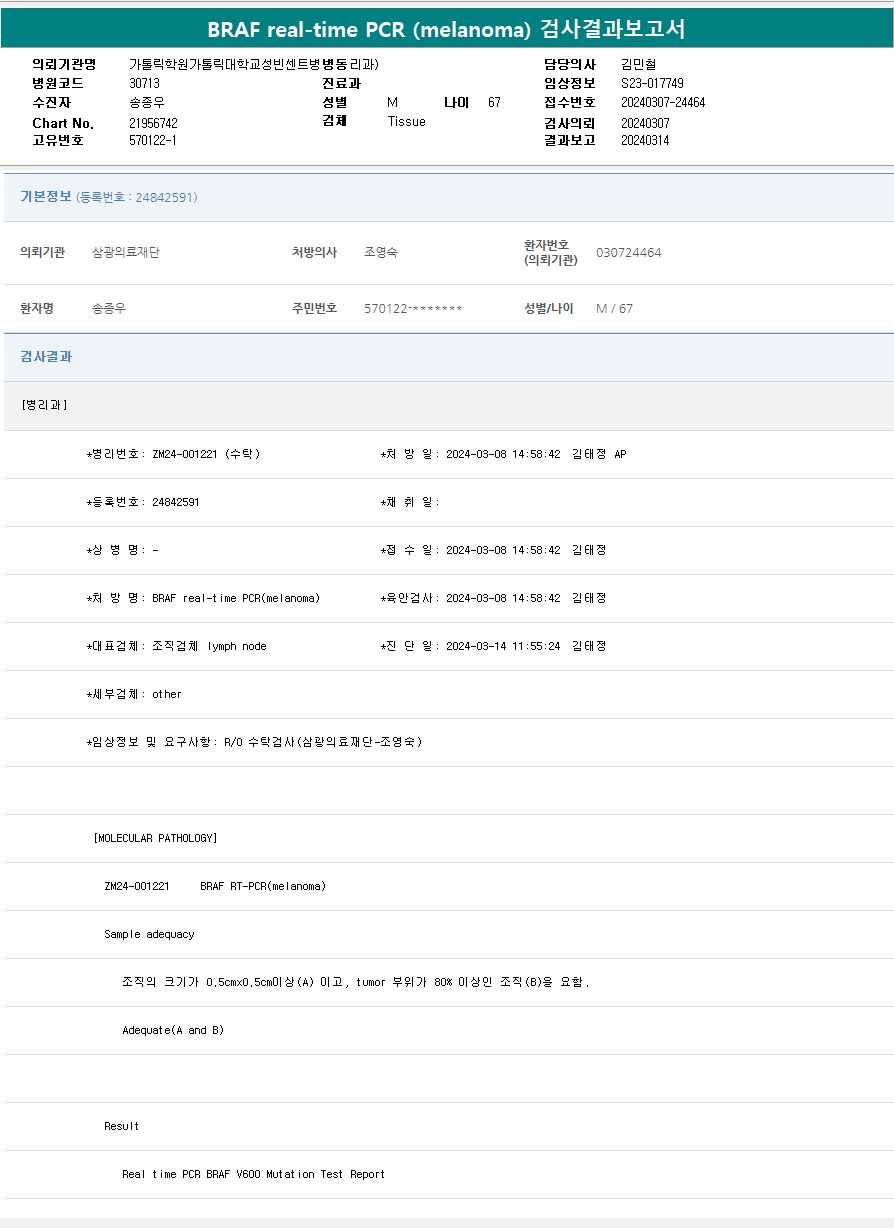This screenshot has height=1228, width=894.
Task: Select the 접수번호 value 20240307-24464
Action: point(662,103)
